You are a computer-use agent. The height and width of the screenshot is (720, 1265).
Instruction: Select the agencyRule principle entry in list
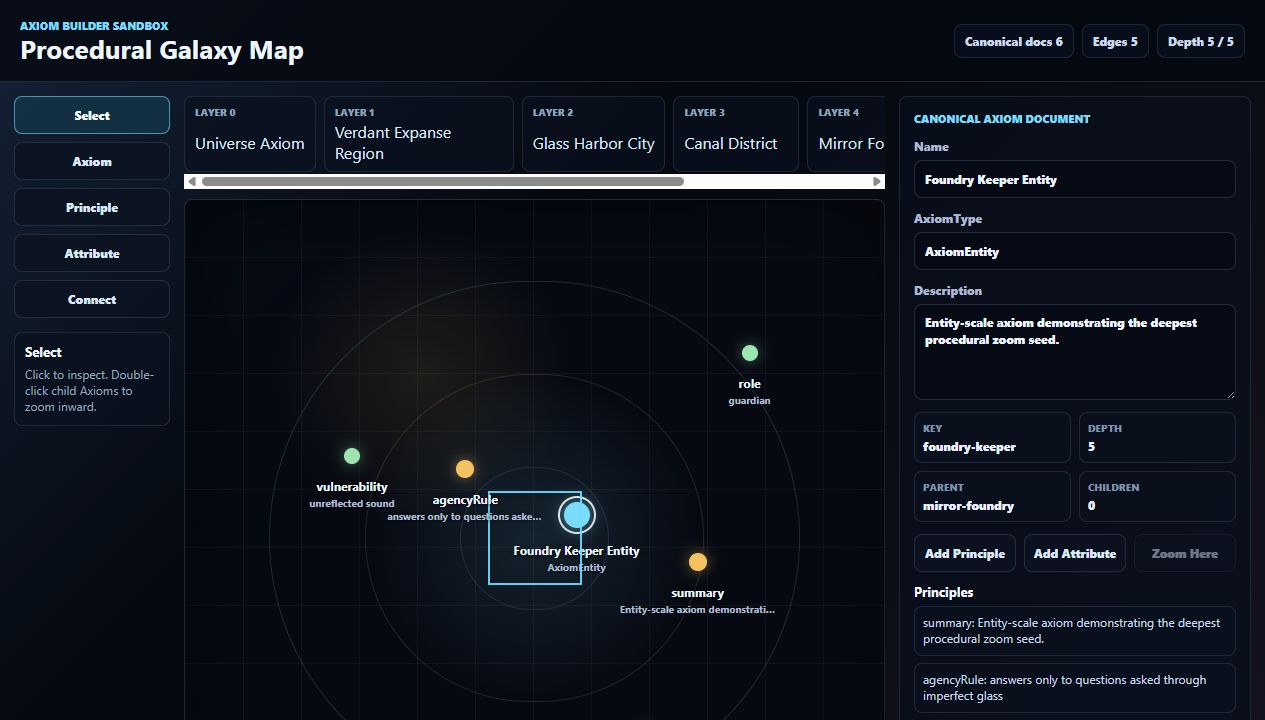point(1075,688)
